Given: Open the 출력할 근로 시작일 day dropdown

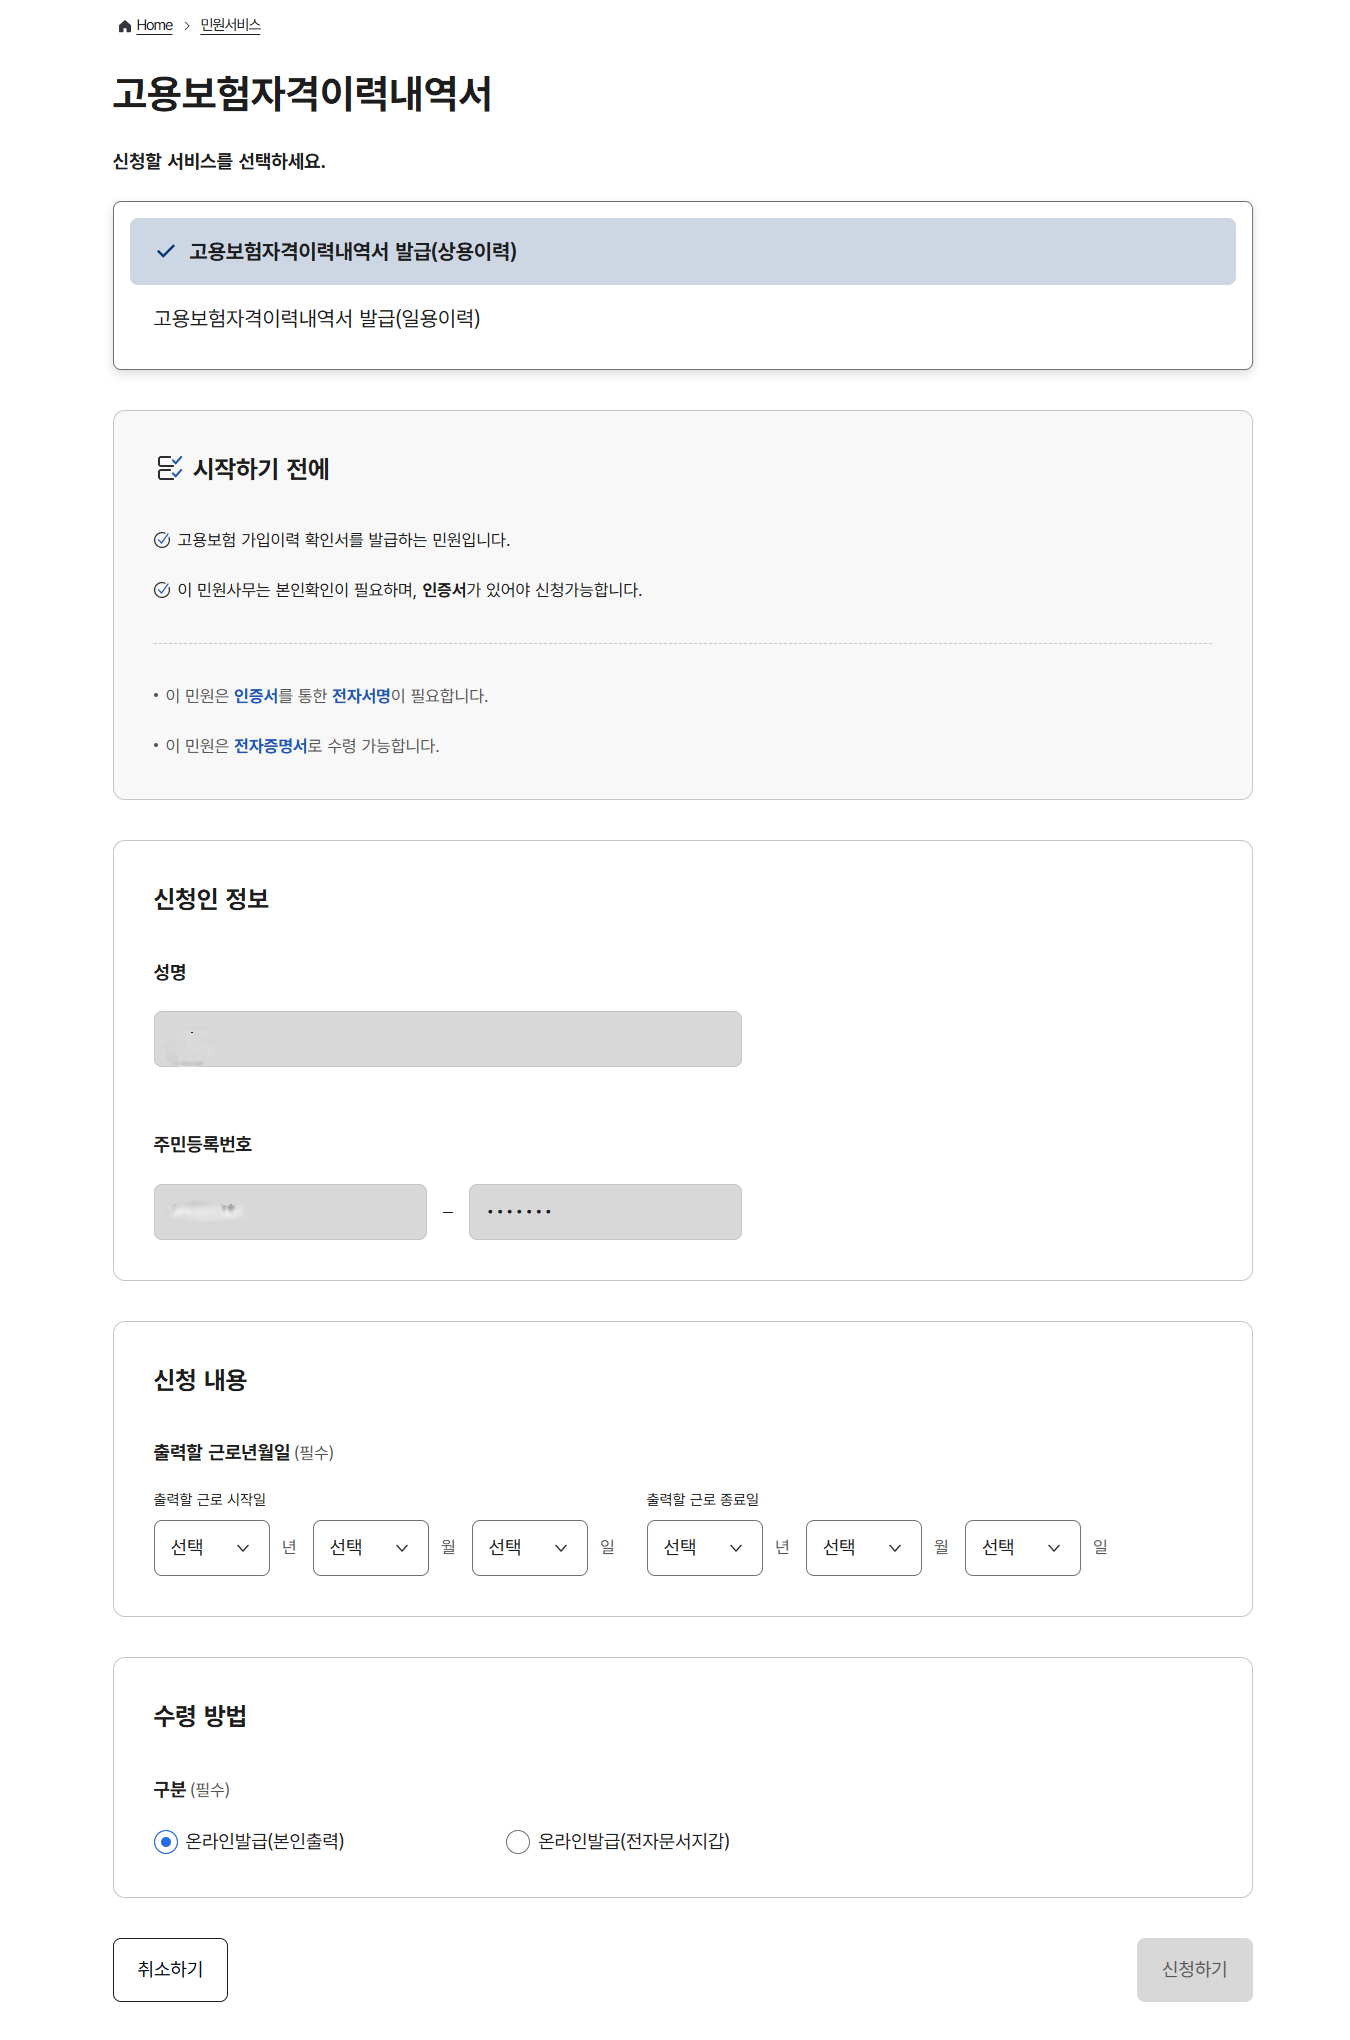Looking at the screenshot, I should [529, 1547].
